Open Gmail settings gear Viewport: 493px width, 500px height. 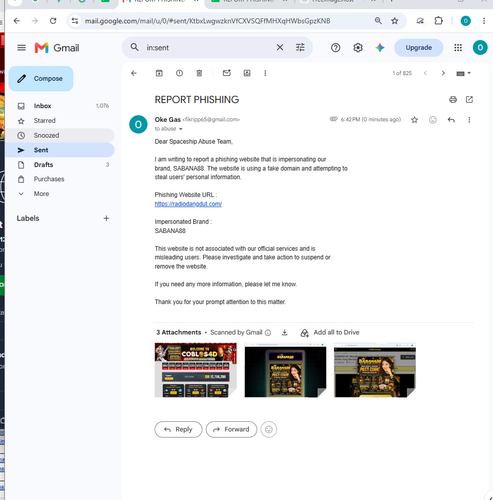click(358, 48)
